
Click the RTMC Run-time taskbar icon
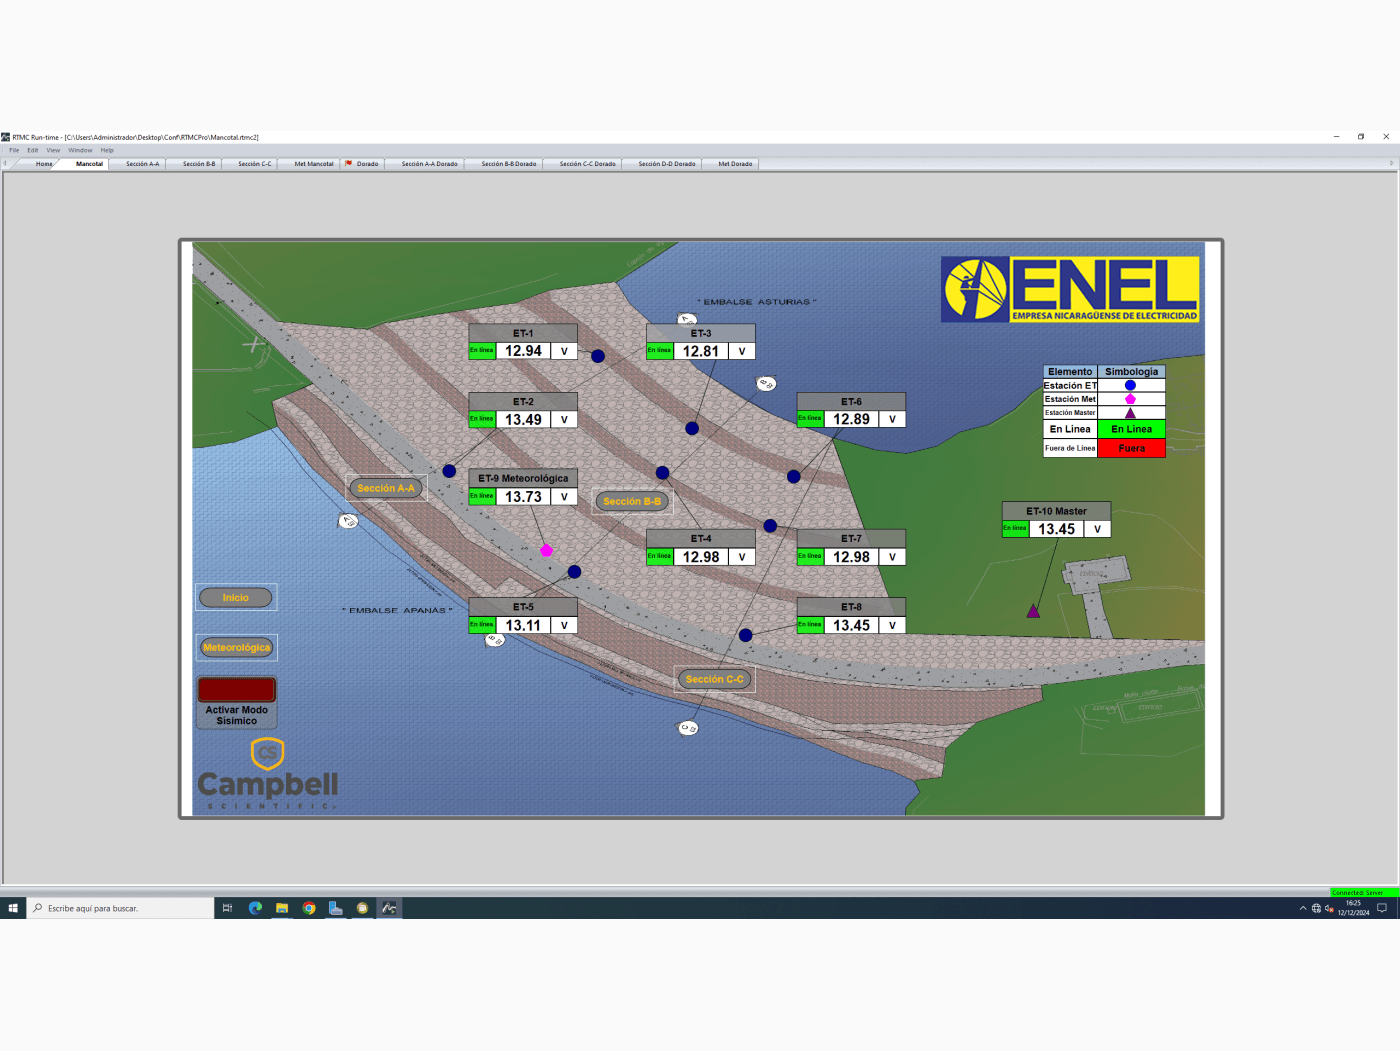tap(389, 908)
